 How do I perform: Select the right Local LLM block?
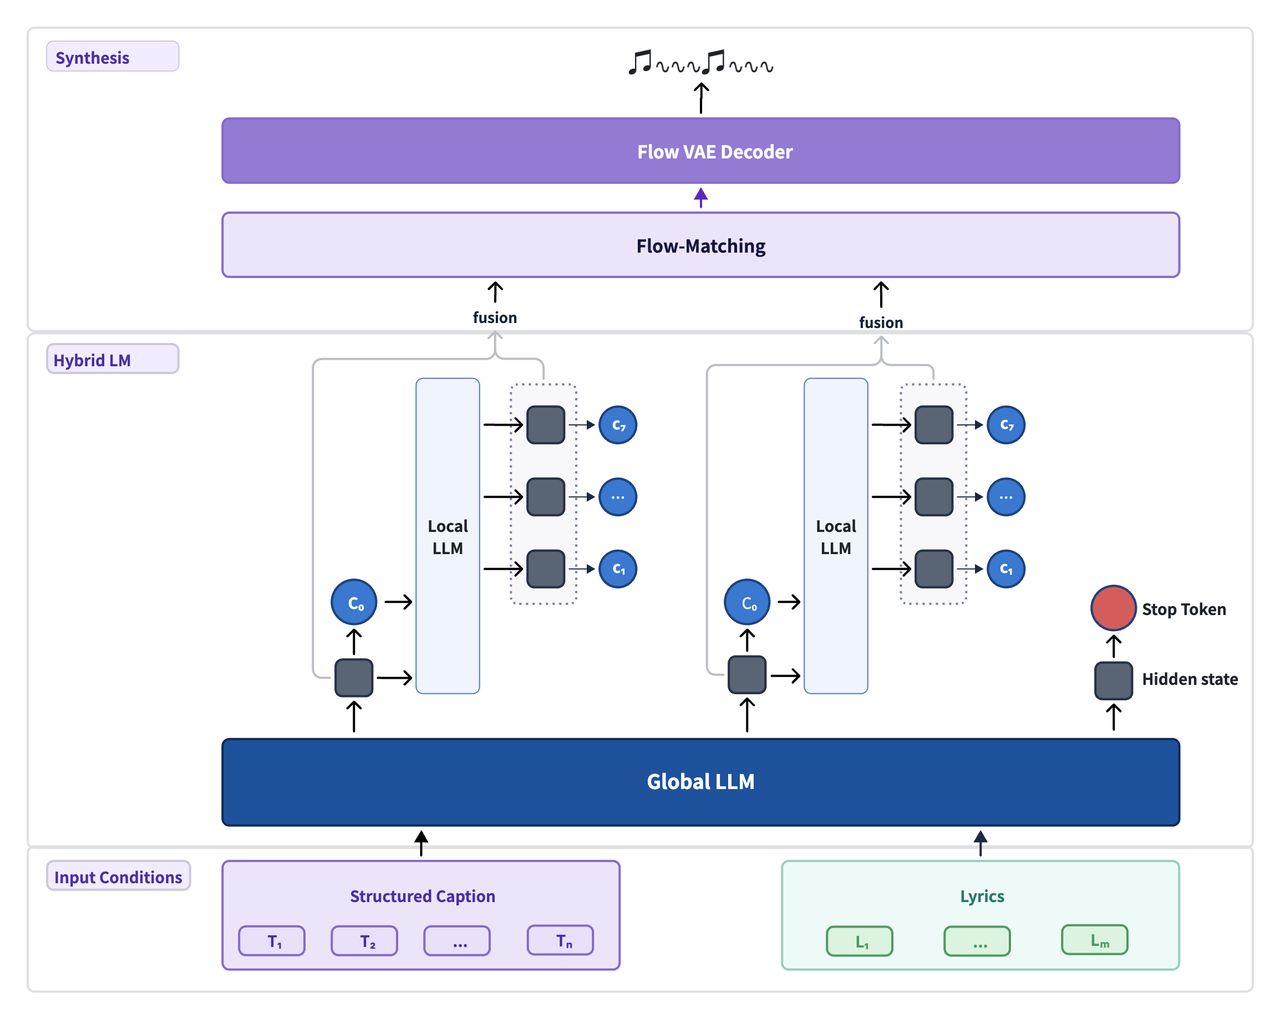(x=836, y=536)
